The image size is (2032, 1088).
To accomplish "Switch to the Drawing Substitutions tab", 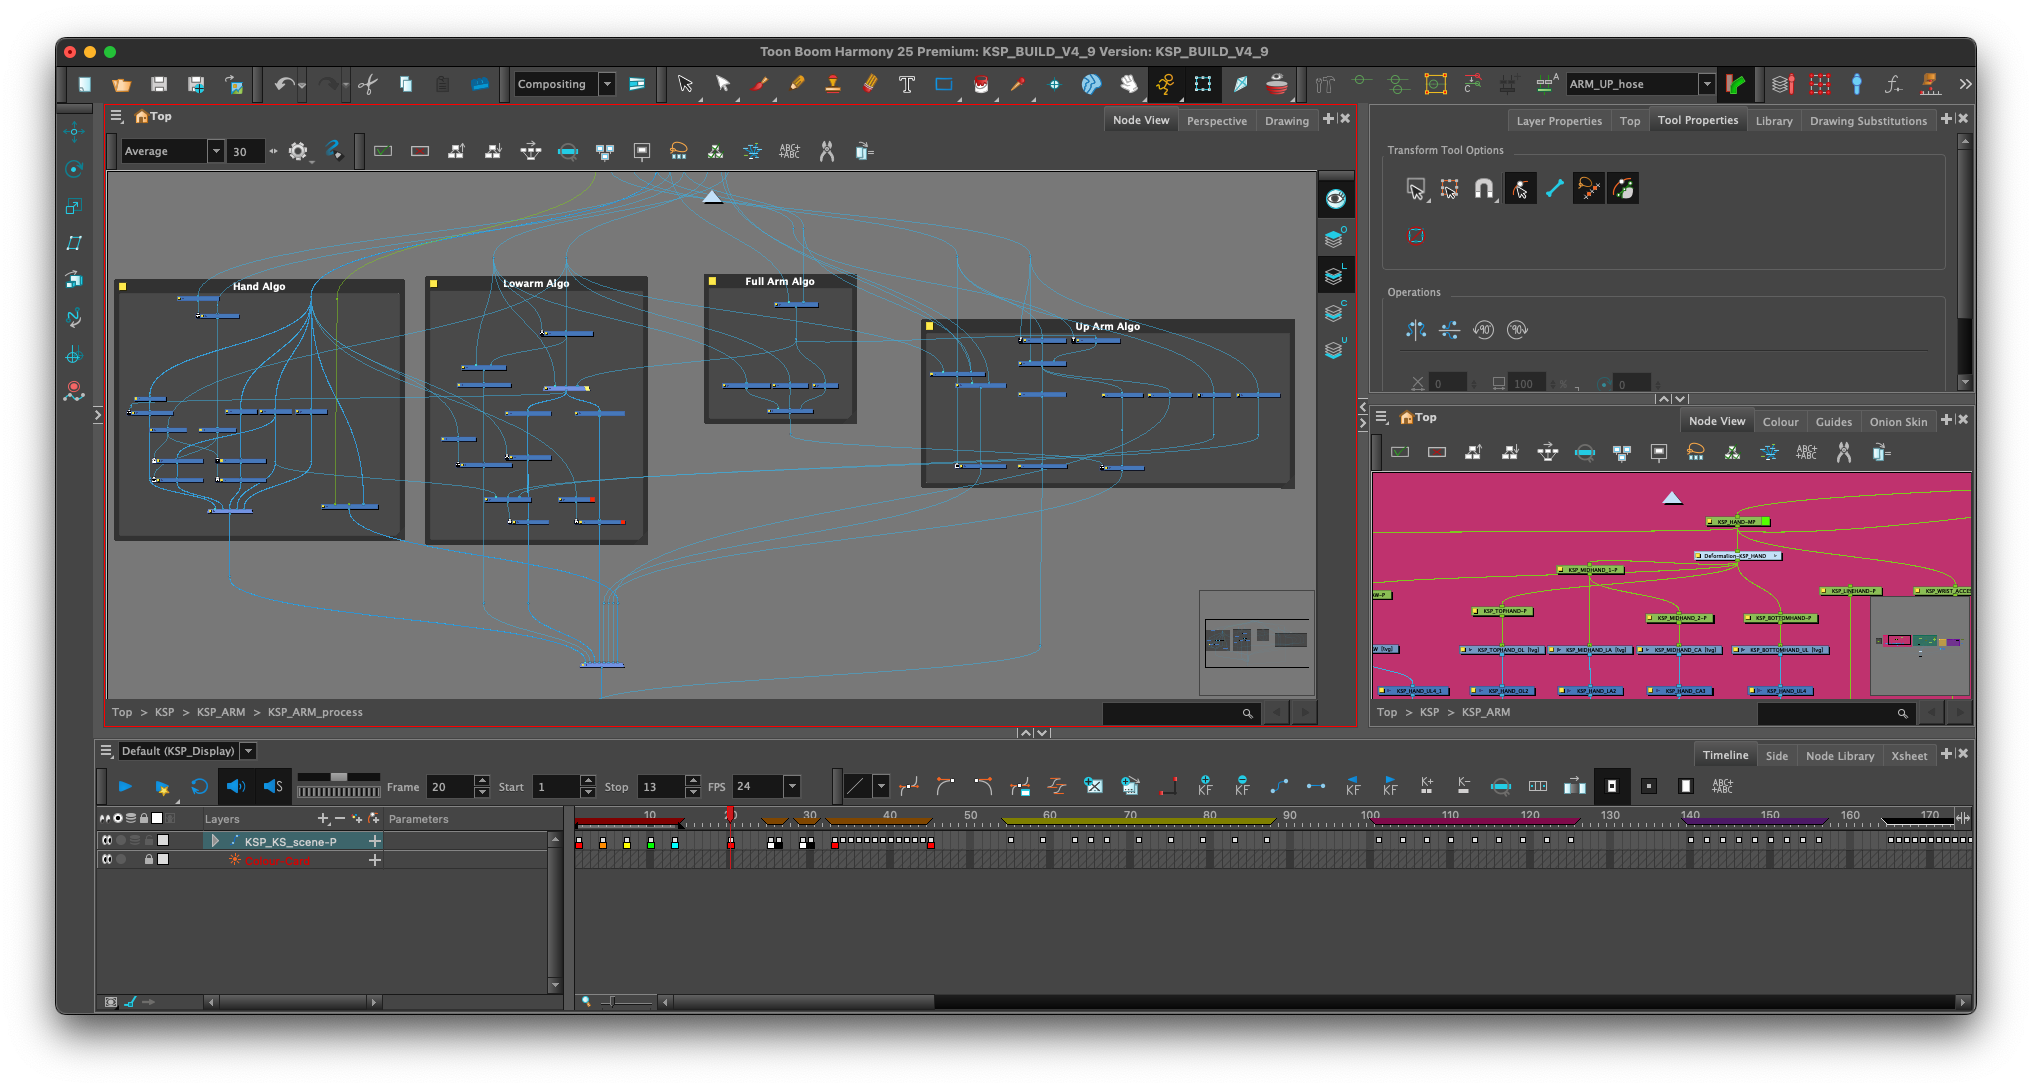I will pyautogui.click(x=1868, y=120).
